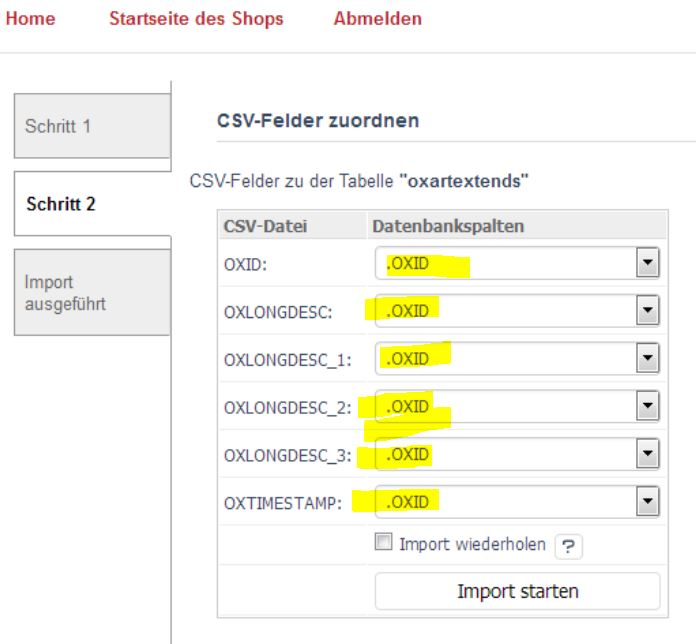Enable the Import wiederholen checkbox
The height and width of the screenshot is (644, 696).
[383, 545]
